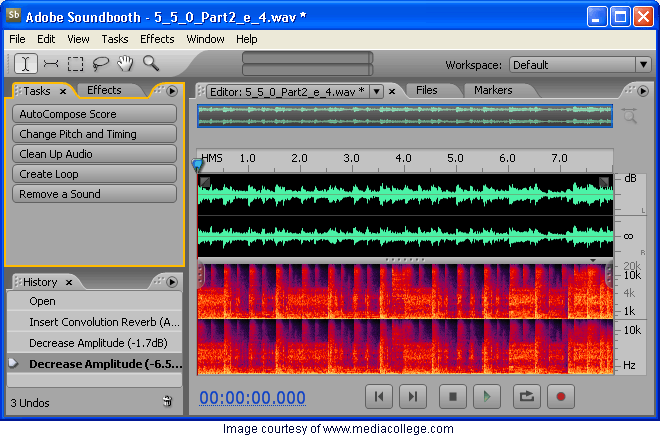Select the Tasks panel tab
The height and width of the screenshot is (436, 660).
[37, 91]
